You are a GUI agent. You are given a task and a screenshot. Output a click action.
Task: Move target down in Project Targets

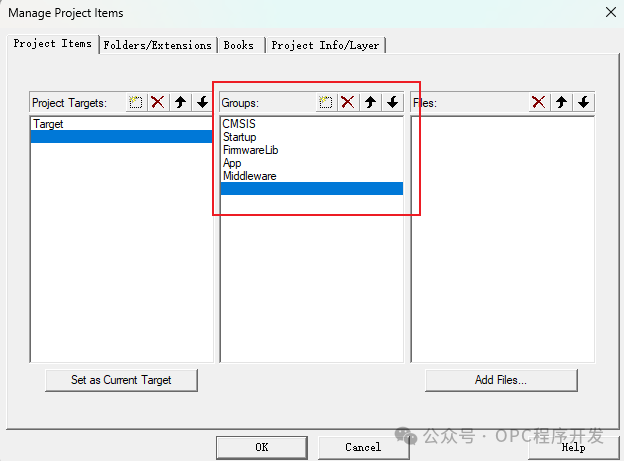tap(202, 103)
